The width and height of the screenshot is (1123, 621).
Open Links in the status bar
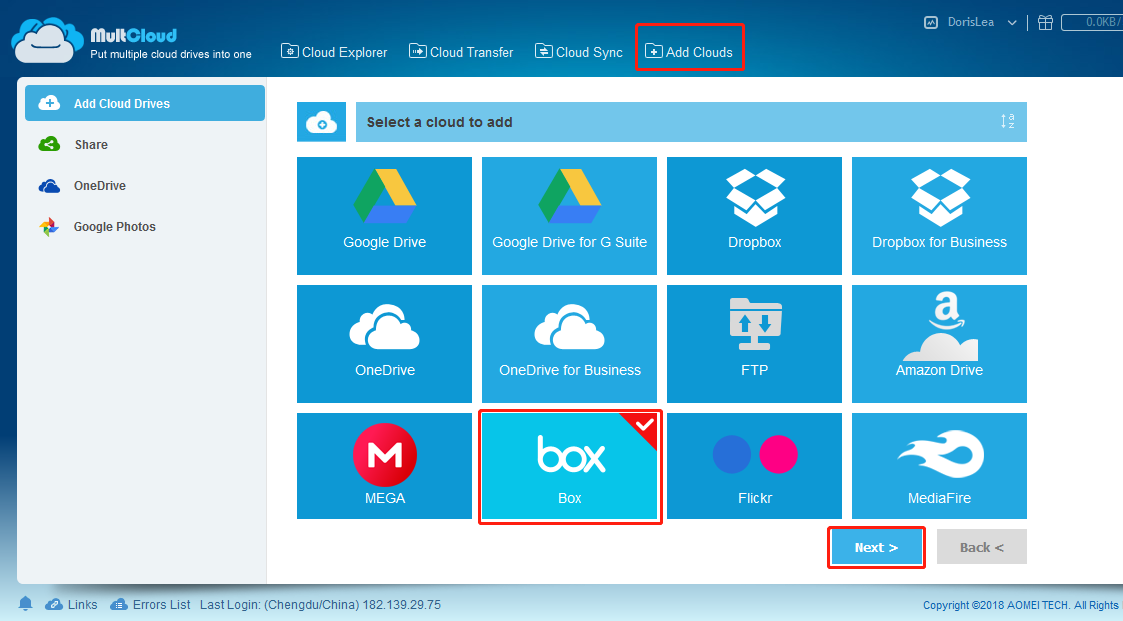71,605
